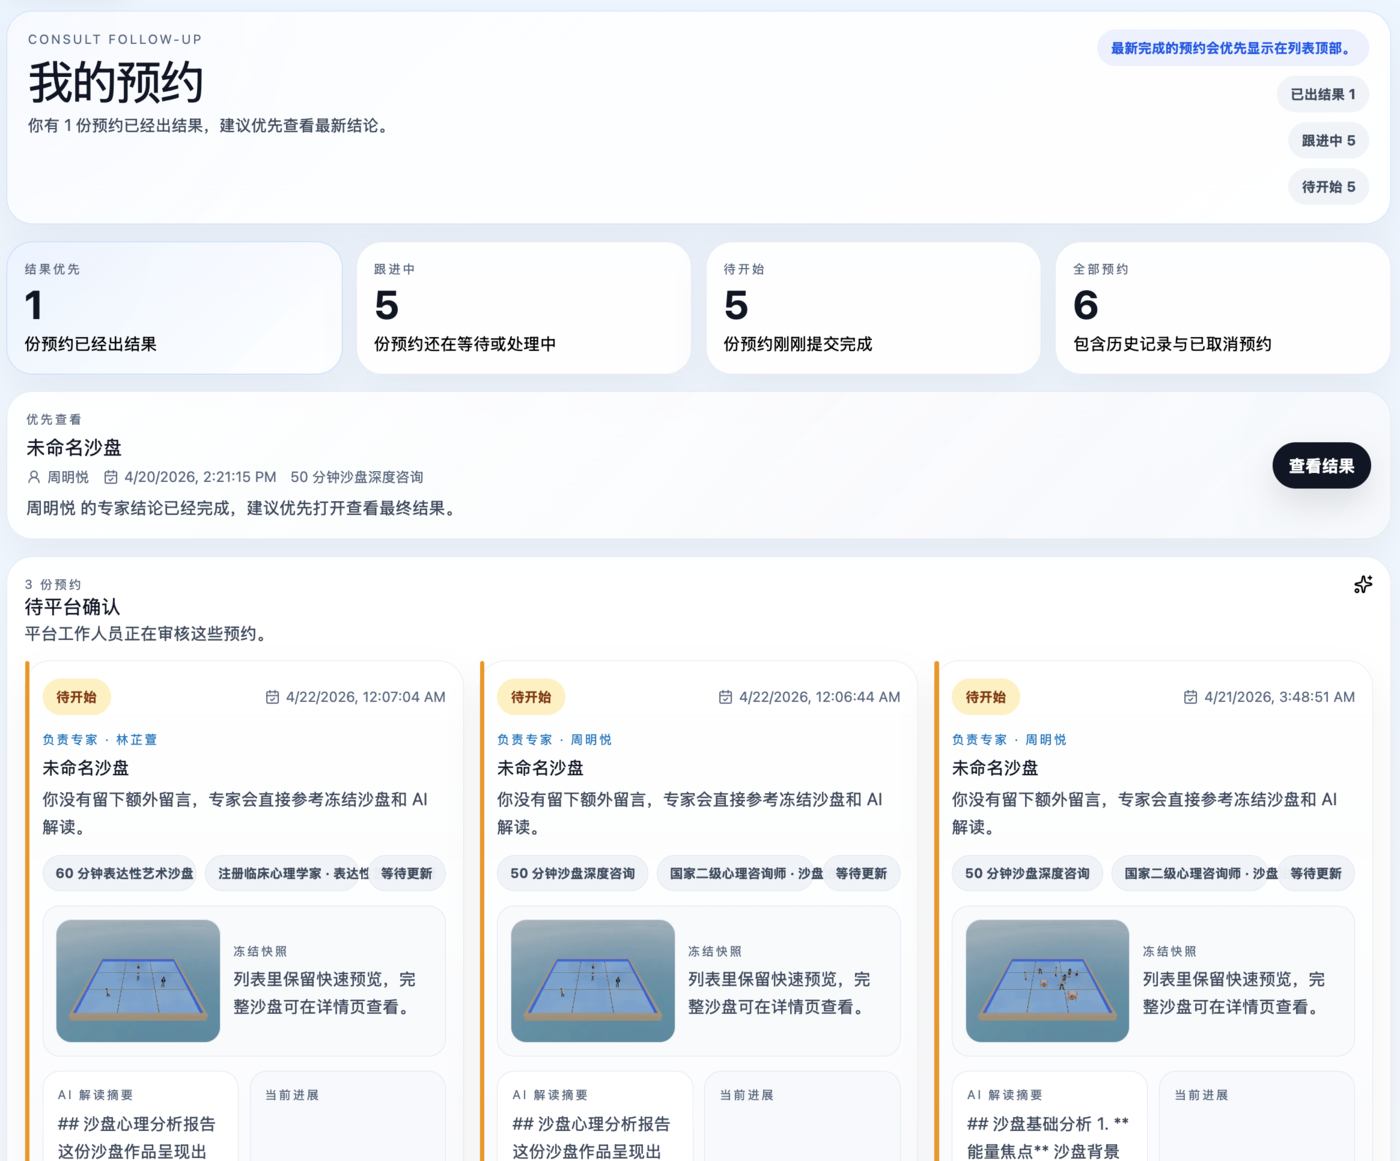
Task: Select the 跟进中 5 chip
Action: click(1328, 140)
